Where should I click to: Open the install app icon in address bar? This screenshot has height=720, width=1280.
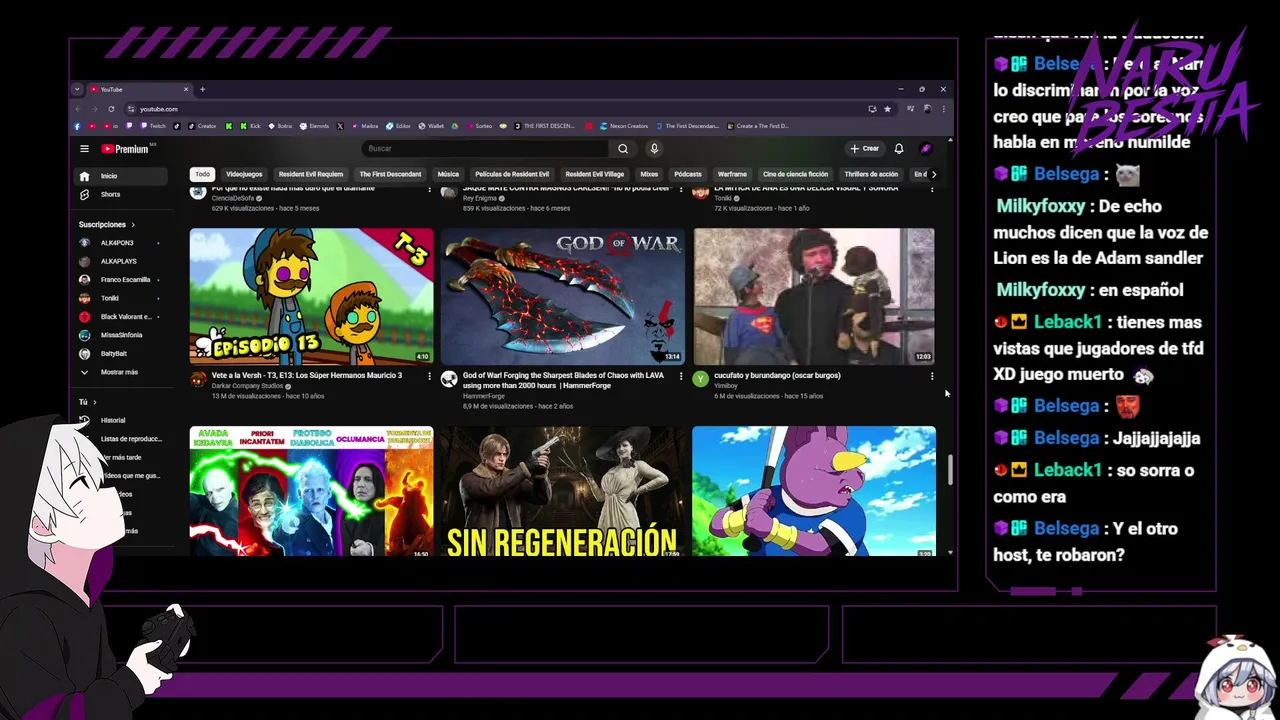click(872, 109)
